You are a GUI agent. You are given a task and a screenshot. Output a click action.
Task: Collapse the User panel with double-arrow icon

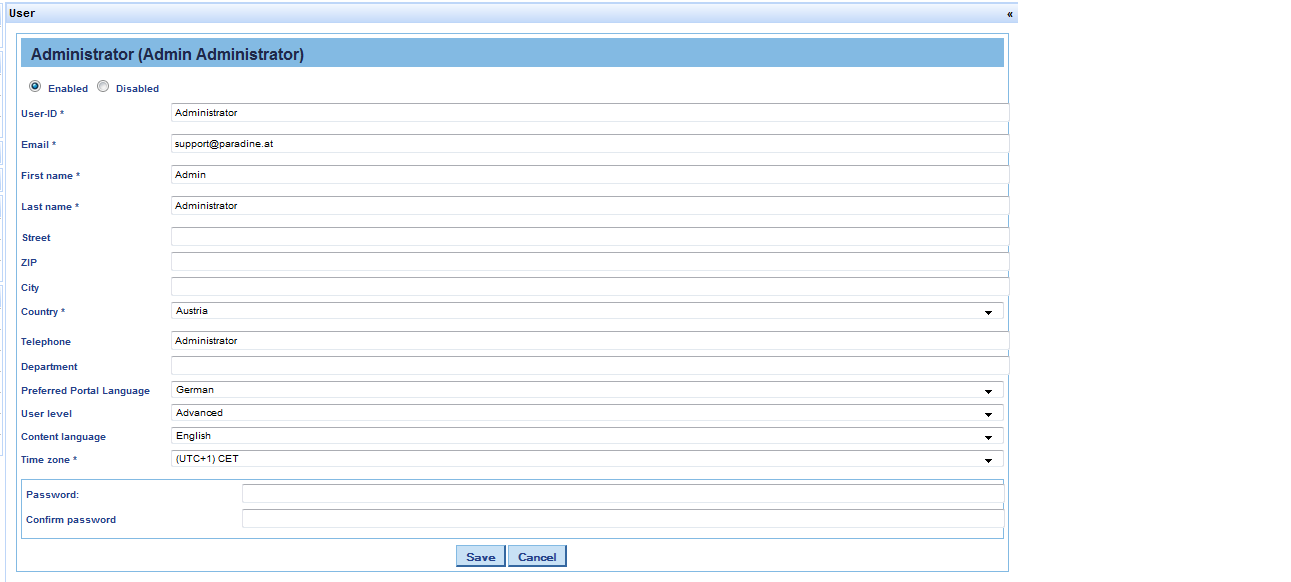click(x=1009, y=14)
